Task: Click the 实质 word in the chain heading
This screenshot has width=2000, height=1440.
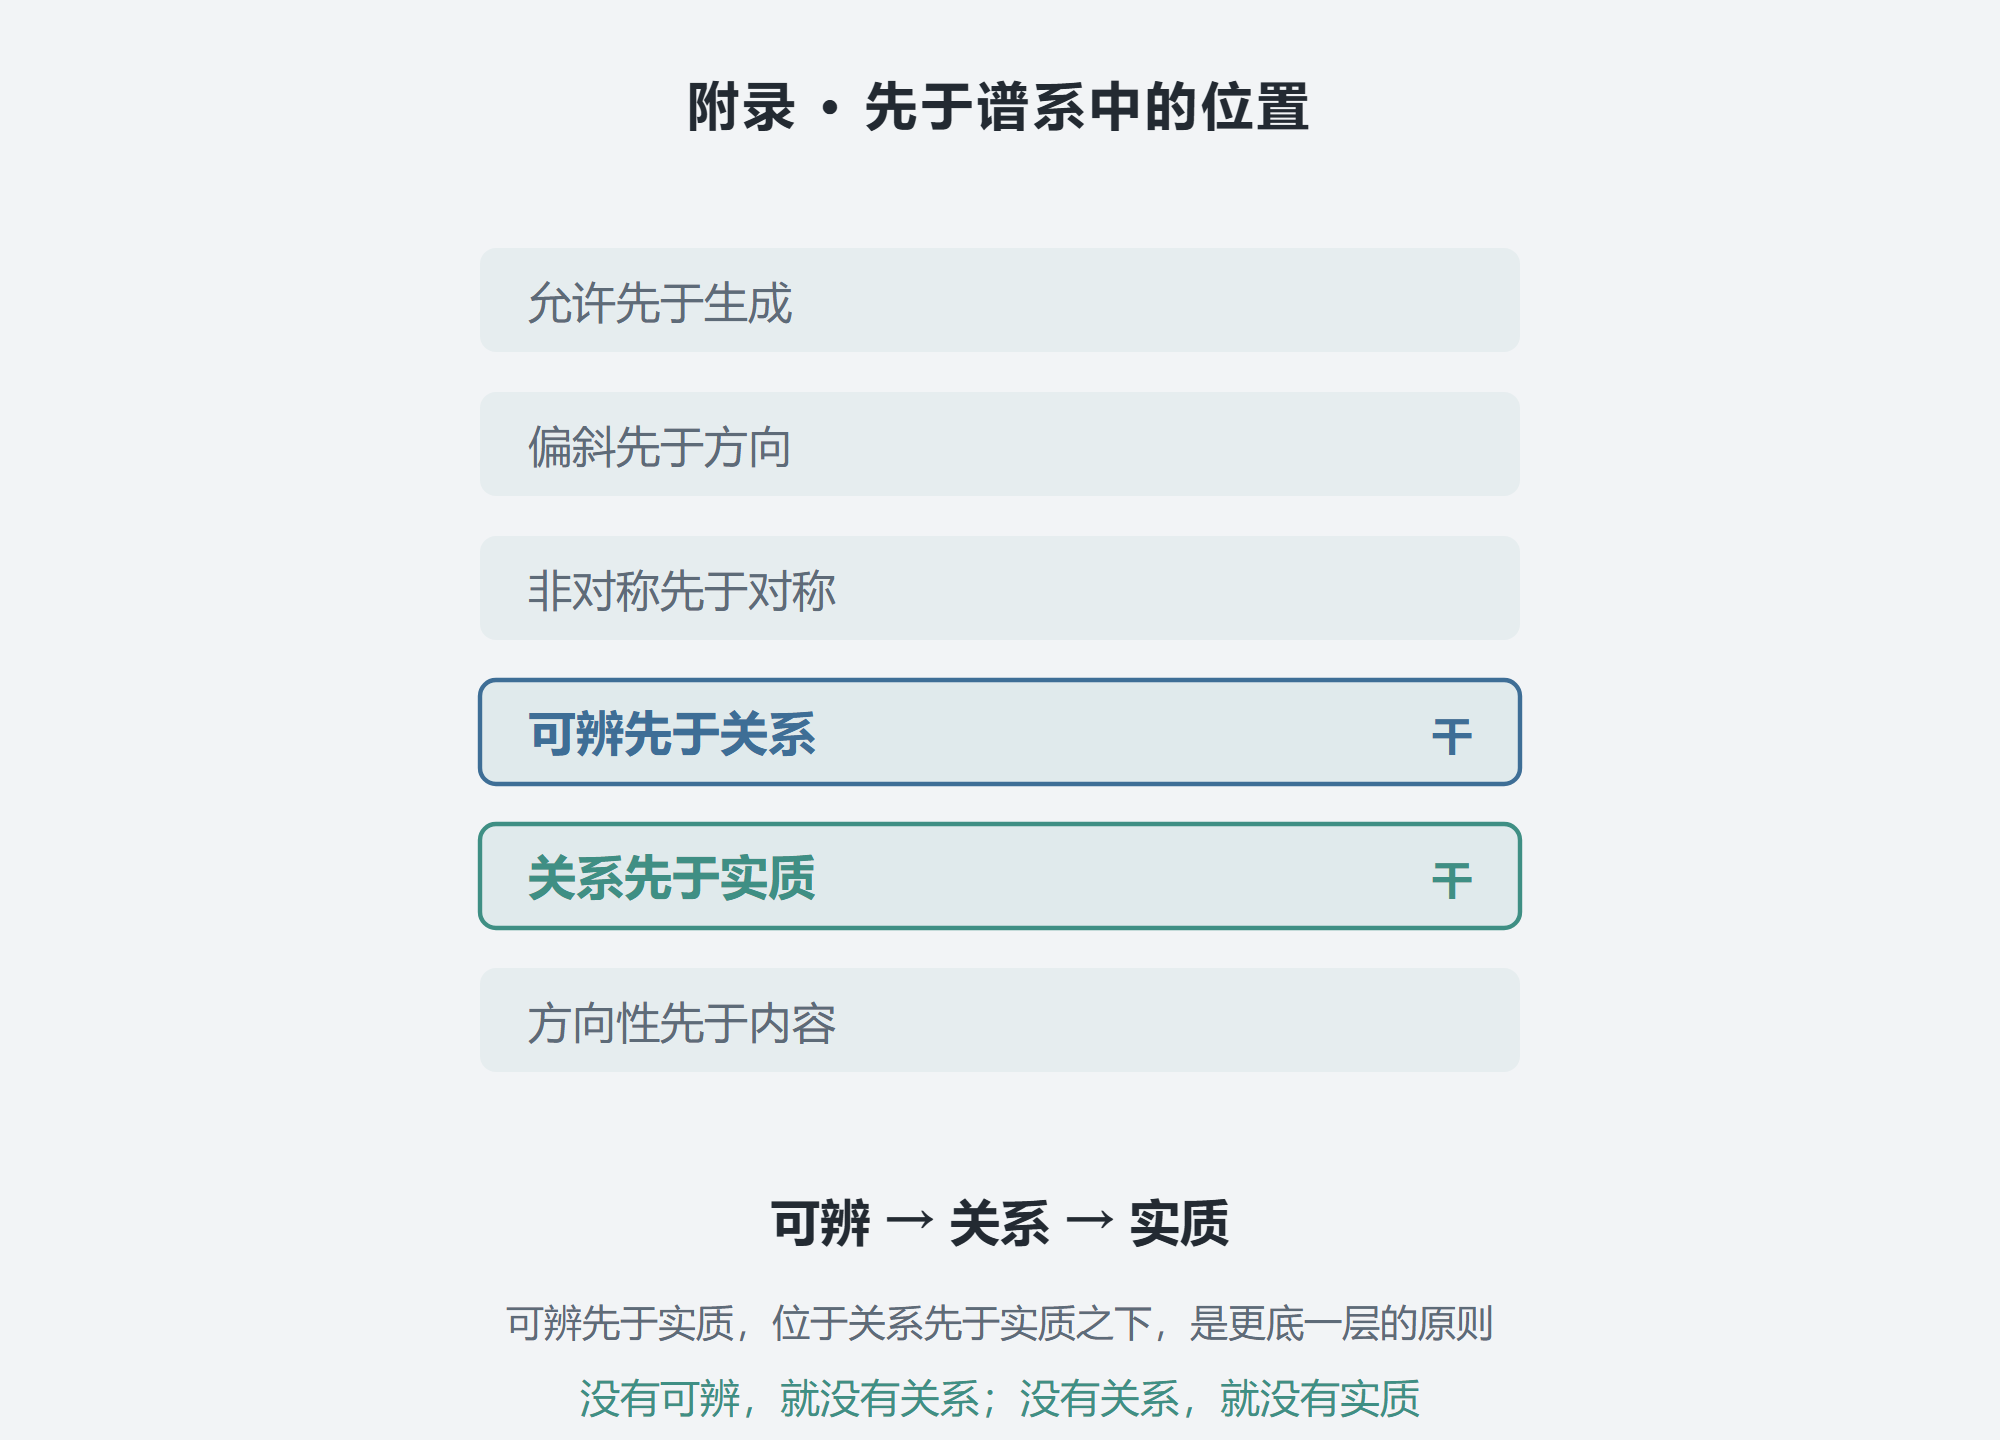Action: [x=1179, y=1223]
